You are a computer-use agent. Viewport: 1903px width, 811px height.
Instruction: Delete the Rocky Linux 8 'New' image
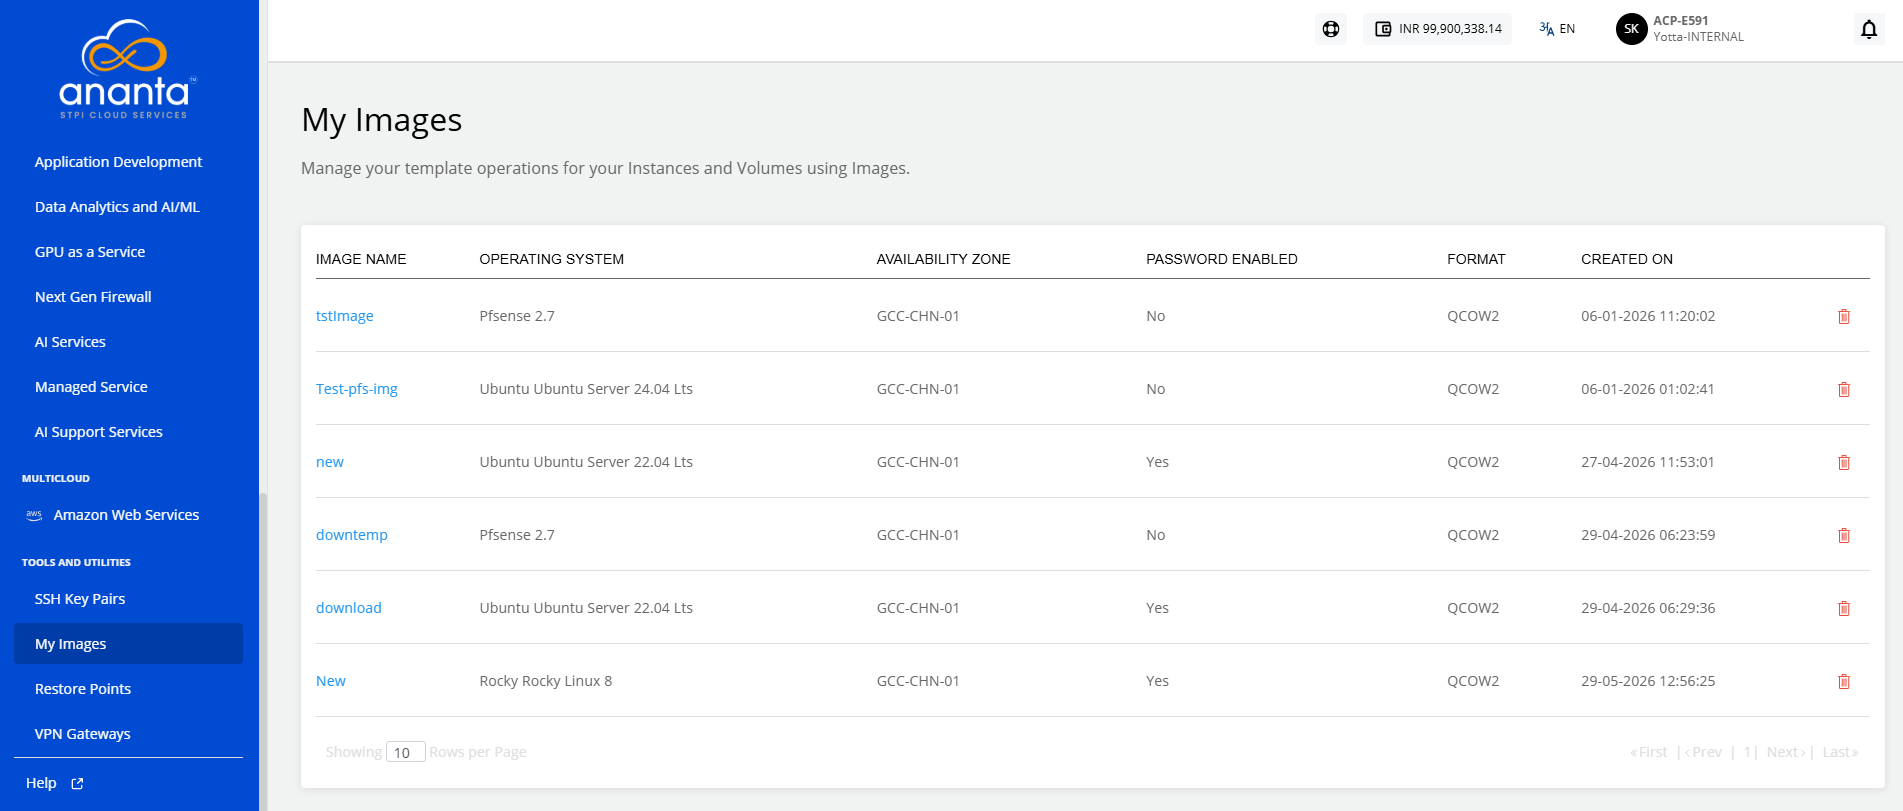(1844, 681)
